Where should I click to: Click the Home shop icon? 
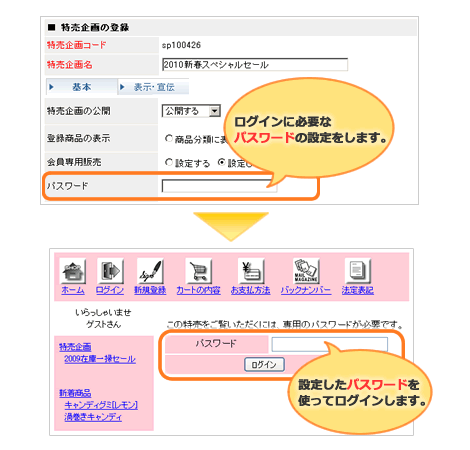(73, 271)
